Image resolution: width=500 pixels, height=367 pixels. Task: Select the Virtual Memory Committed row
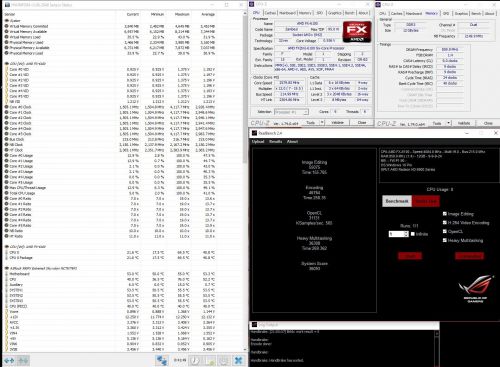point(110,26)
